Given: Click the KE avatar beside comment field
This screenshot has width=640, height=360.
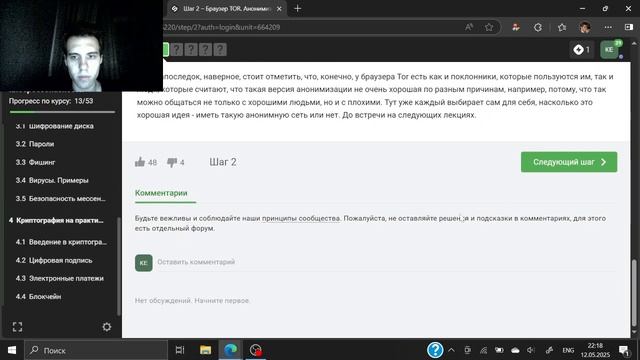Looking at the screenshot, I should tap(144, 263).
